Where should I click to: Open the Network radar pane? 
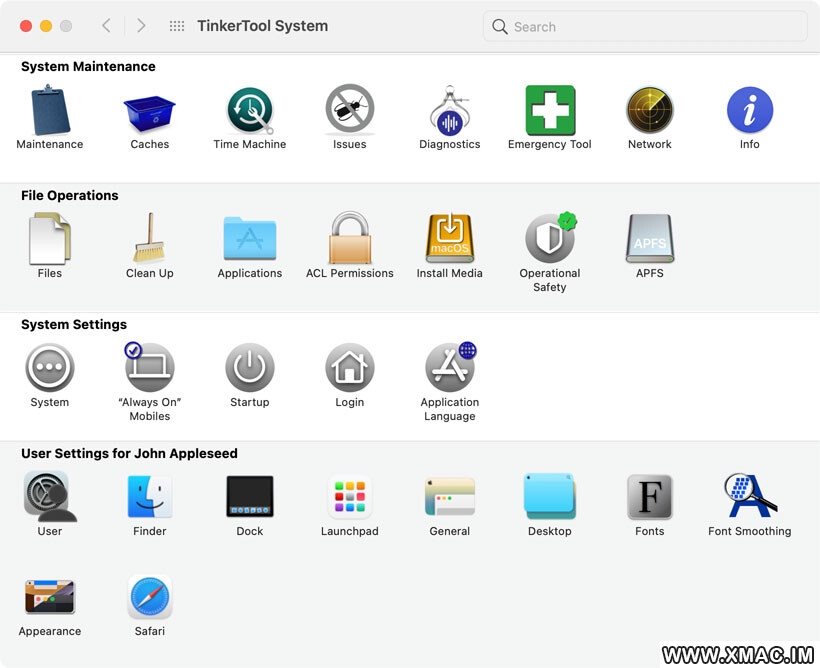(x=650, y=110)
